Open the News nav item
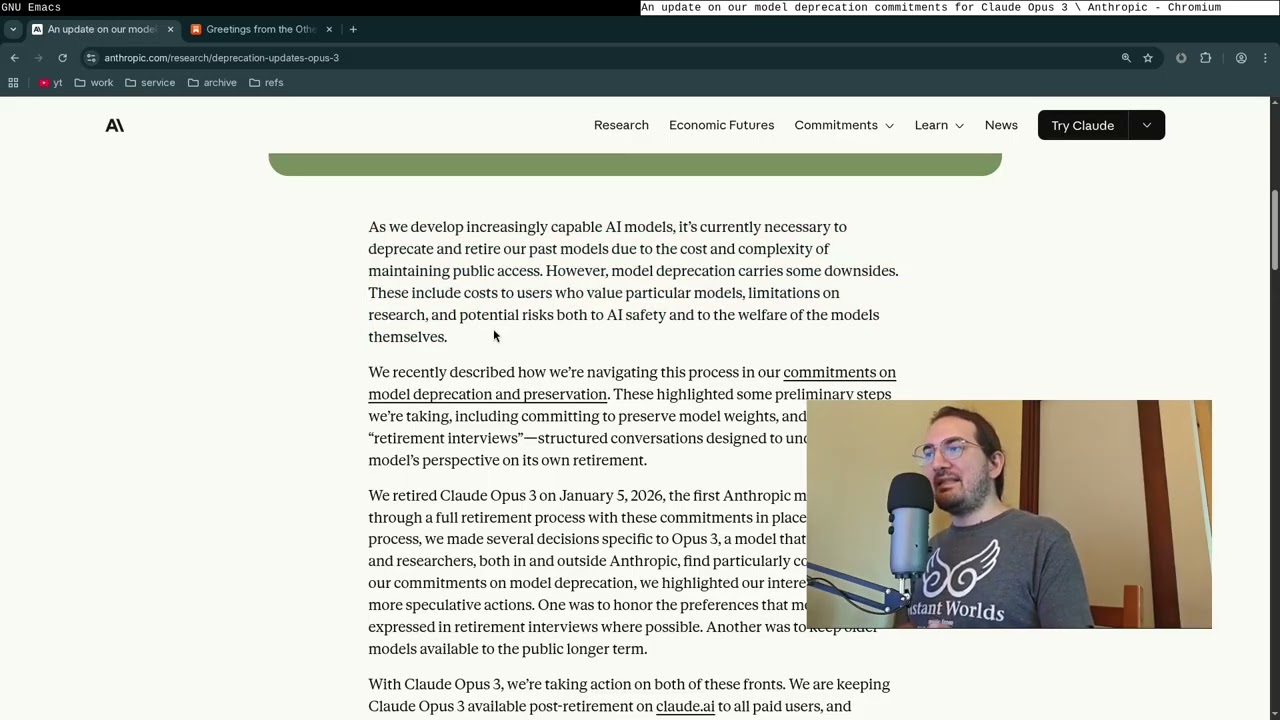 (x=1001, y=125)
